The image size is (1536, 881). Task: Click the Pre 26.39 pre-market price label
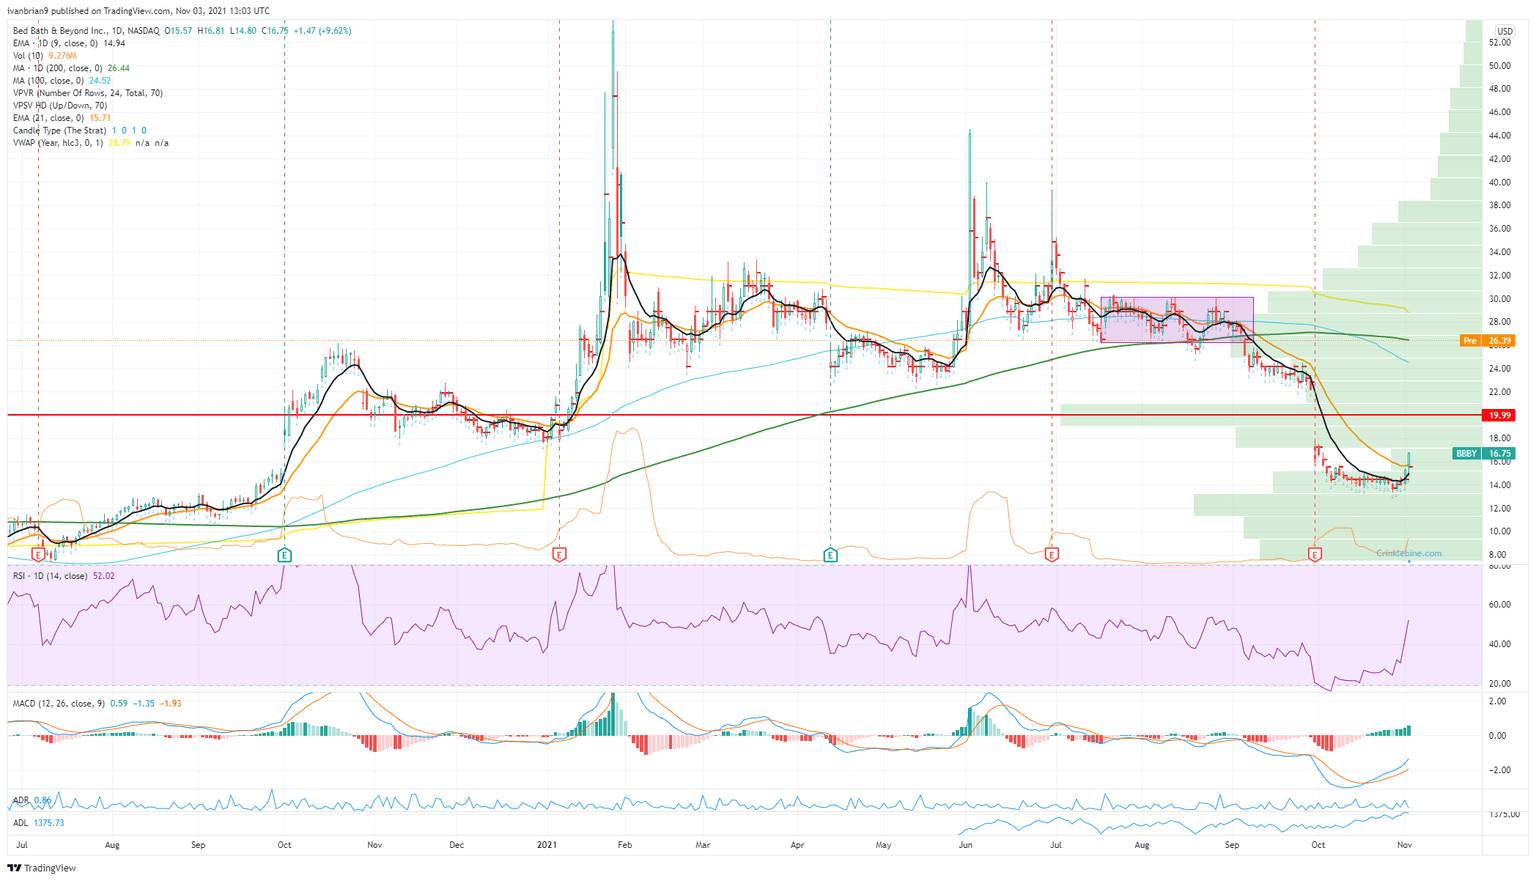1487,341
